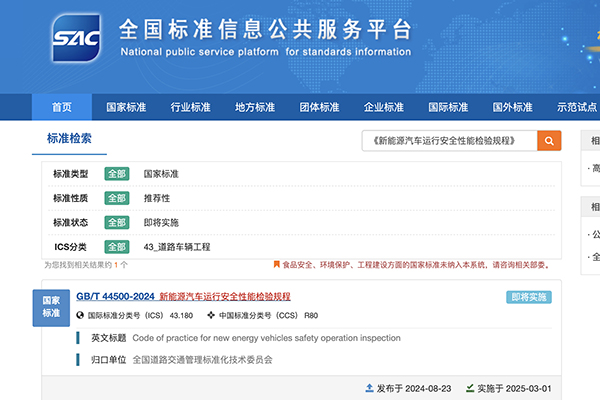Screen dimensions: 600x400
Task: Go to the 首页 navigation tab
Action: point(61,107)
